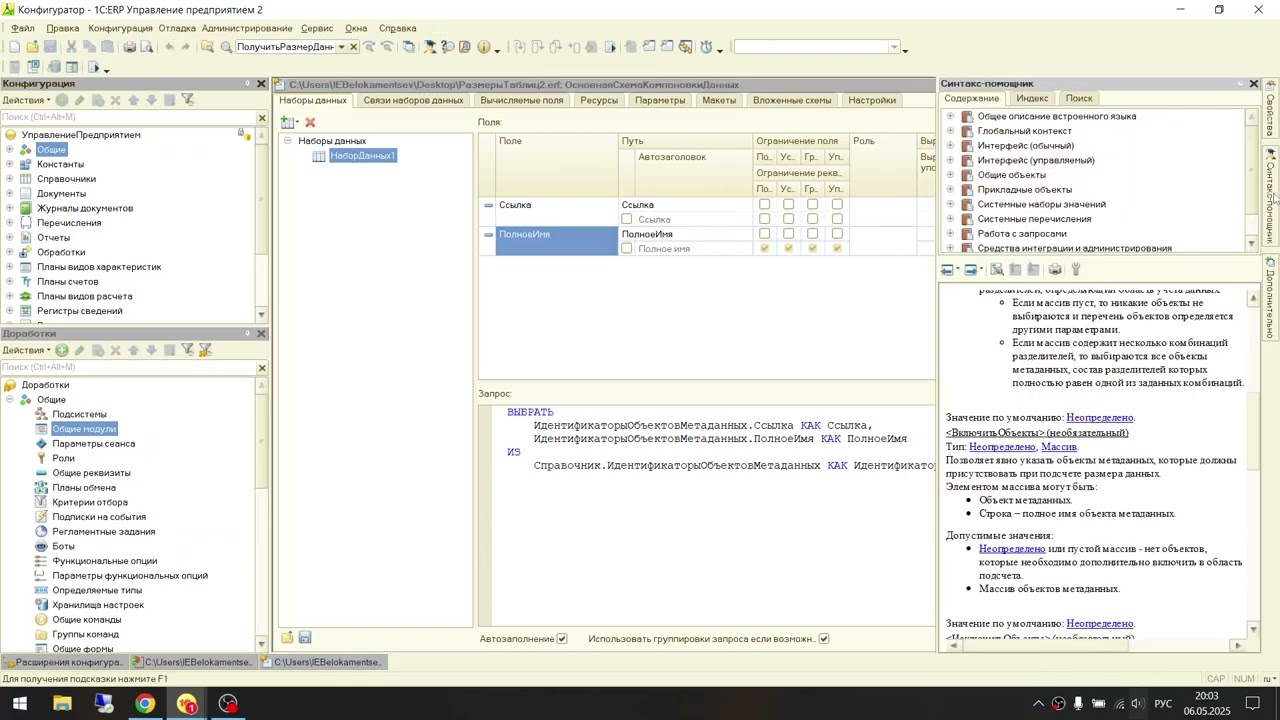Clear the Доработки panel search field
Screen dimensions: 1280x720
coord(262,368)
